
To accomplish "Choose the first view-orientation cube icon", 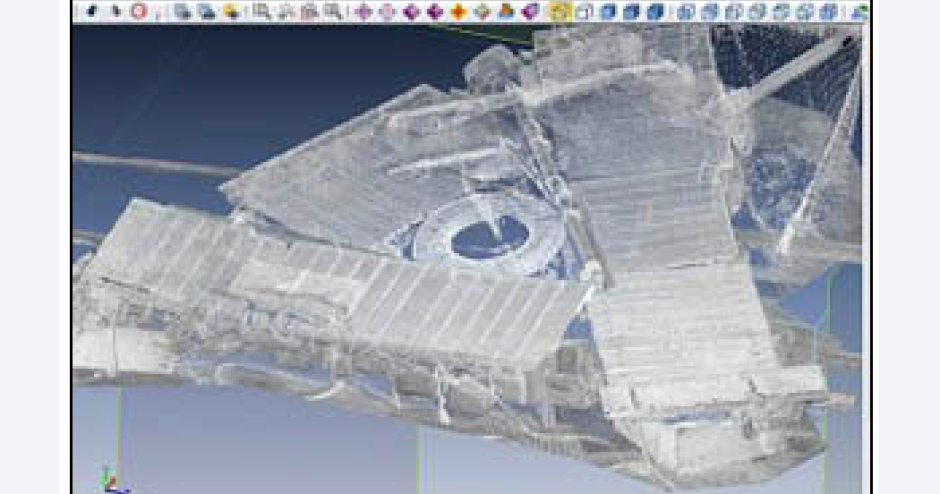I will point(686,11).
